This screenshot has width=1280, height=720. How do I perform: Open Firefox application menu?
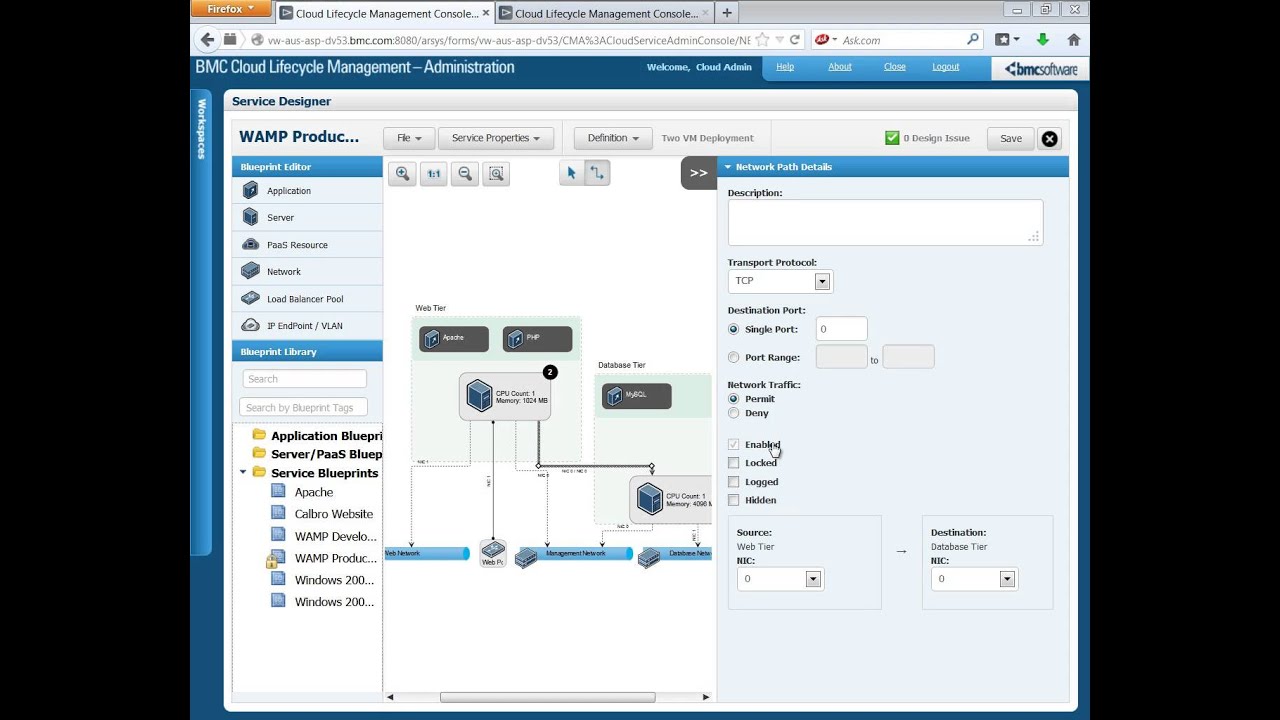pos(230,9)
